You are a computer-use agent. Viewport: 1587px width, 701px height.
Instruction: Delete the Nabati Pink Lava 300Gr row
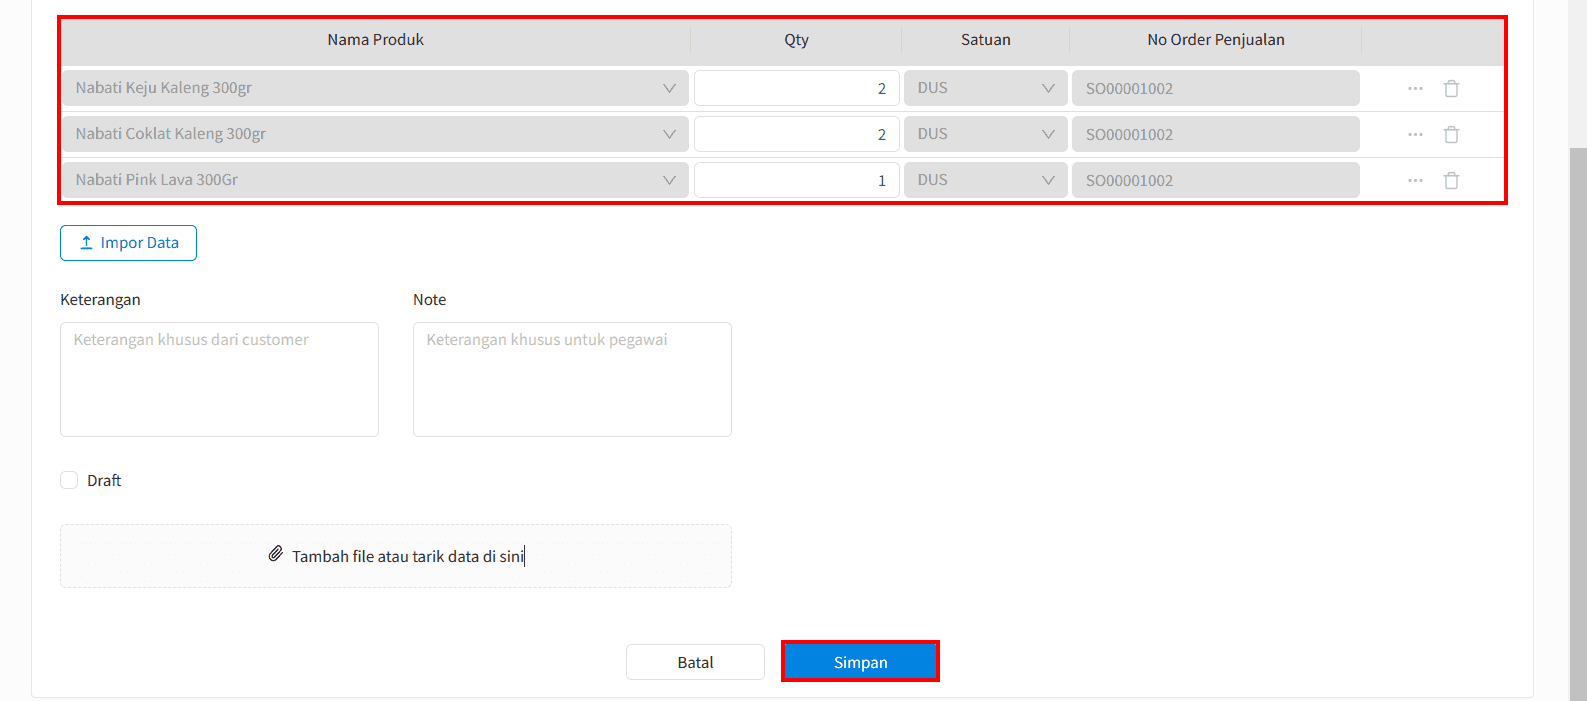(x=1451, y=180)
